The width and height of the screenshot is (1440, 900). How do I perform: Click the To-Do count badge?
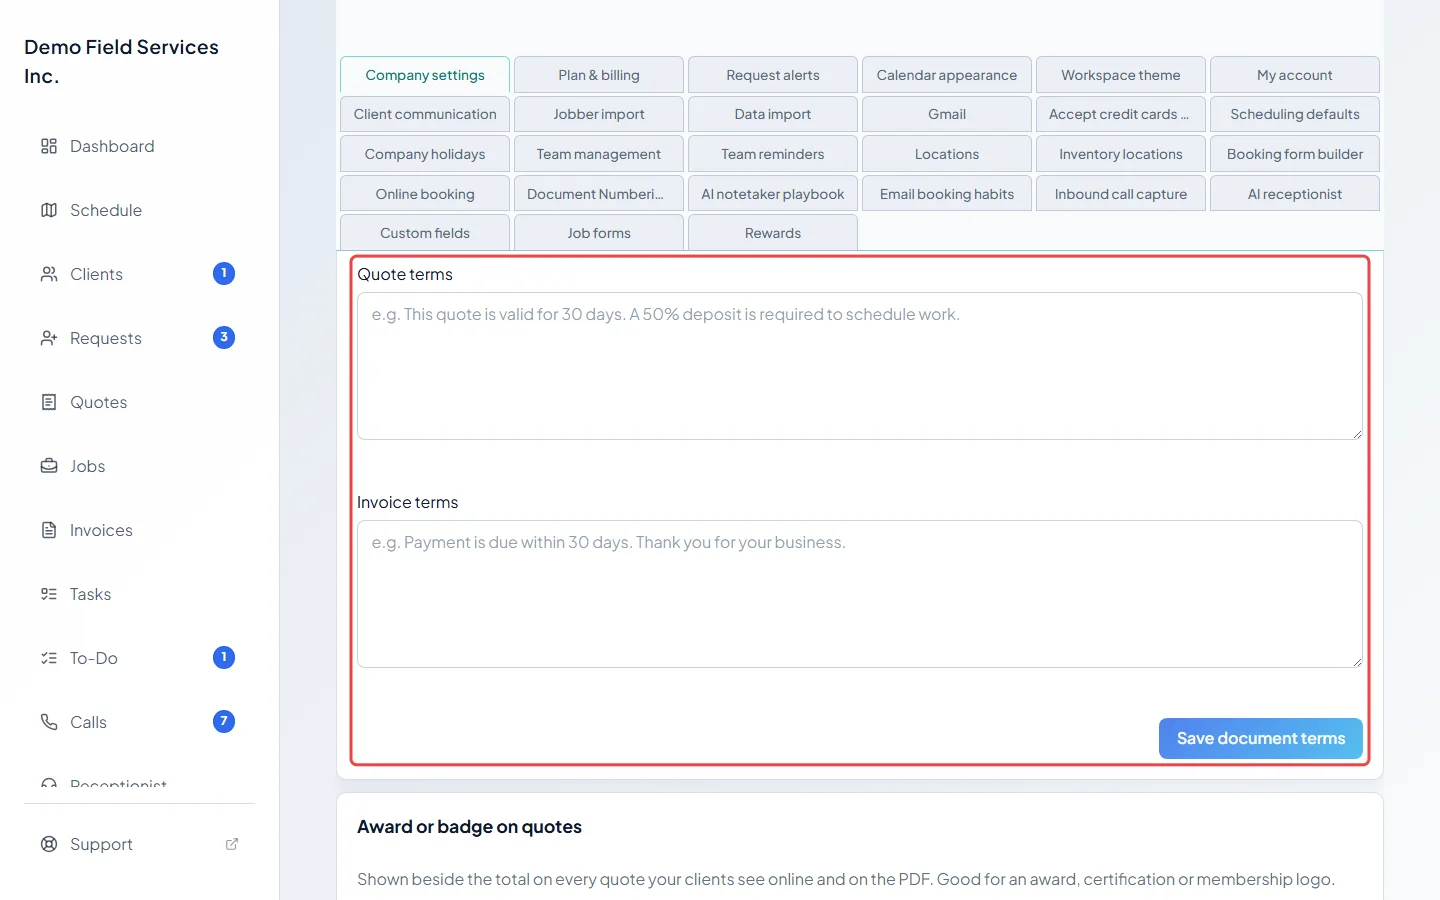click(224, 657)
